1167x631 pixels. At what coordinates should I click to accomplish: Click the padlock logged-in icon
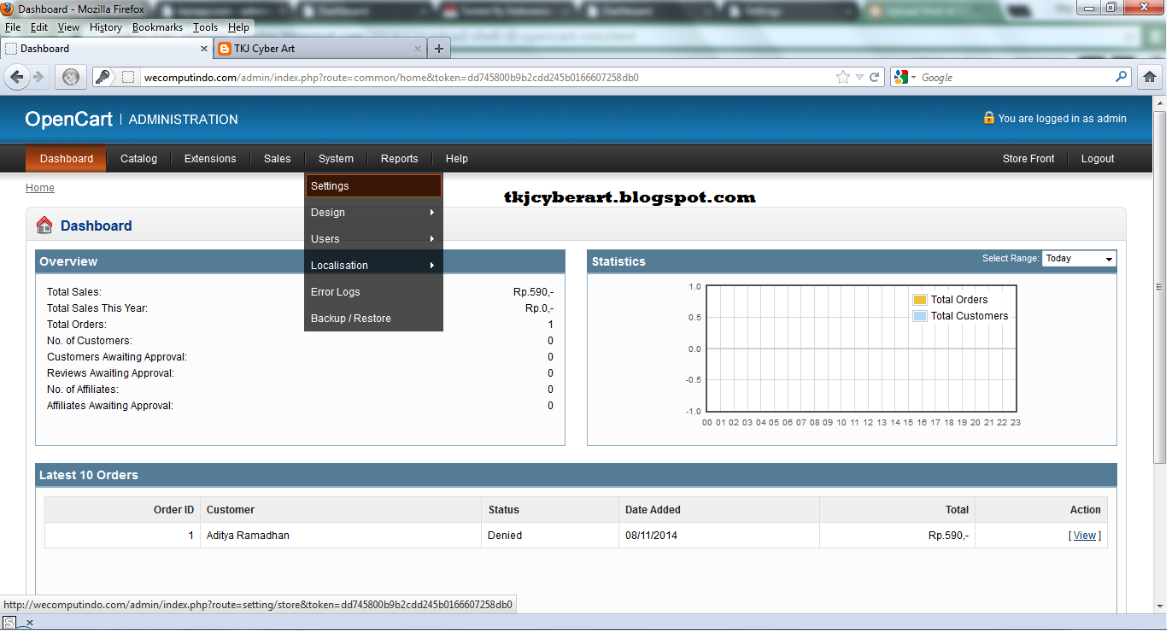point(988,118)
